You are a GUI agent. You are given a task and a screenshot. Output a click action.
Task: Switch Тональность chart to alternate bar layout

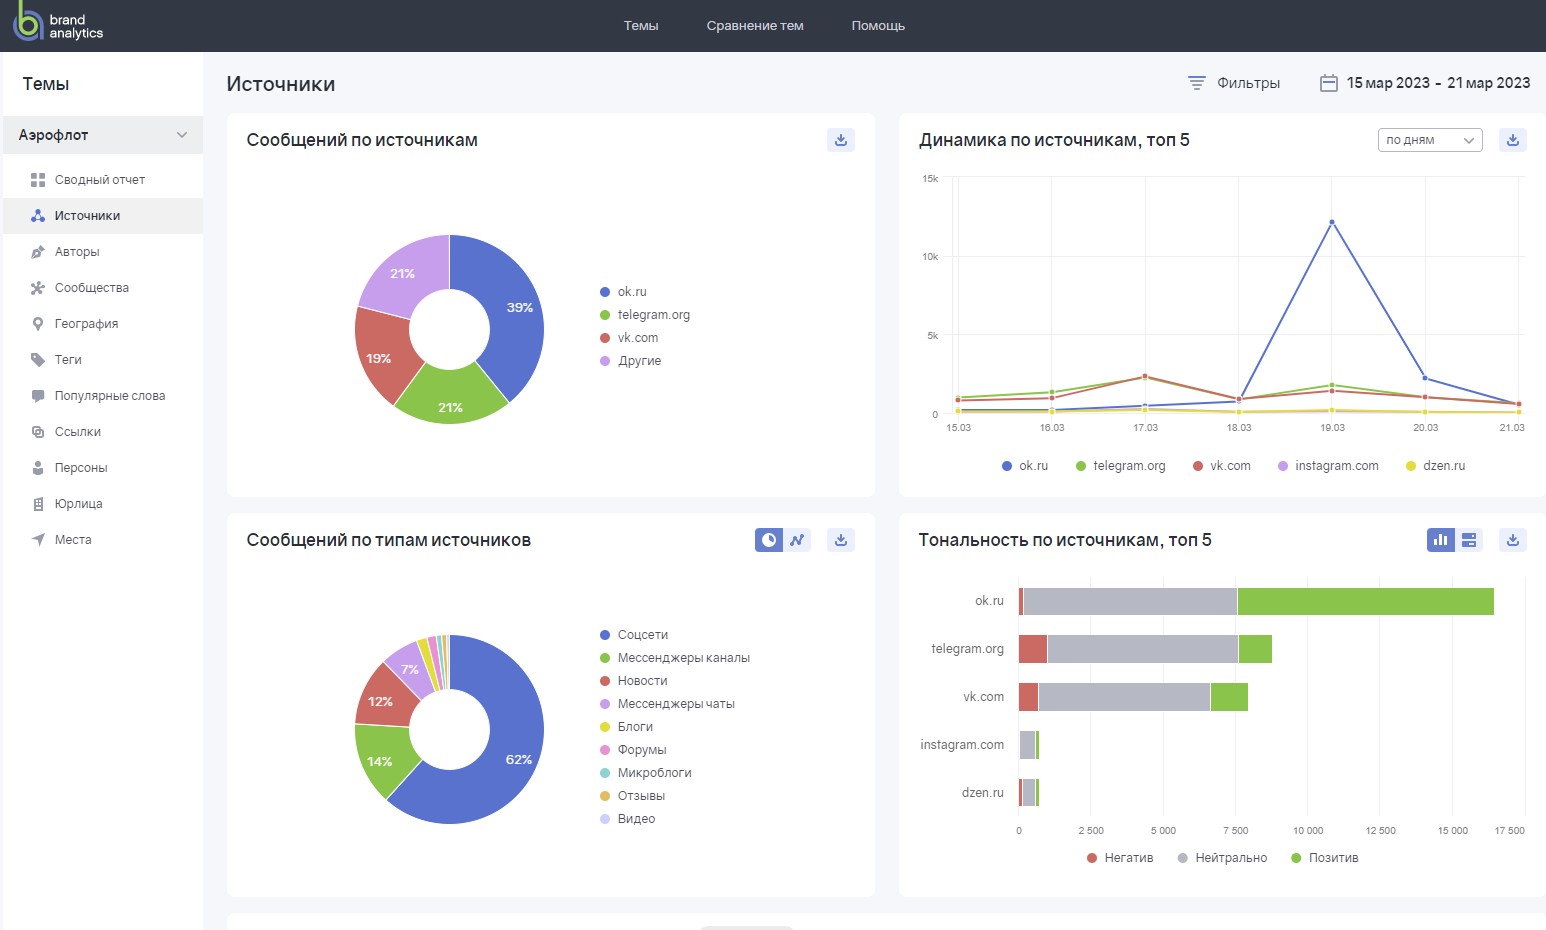point(1469,539)
